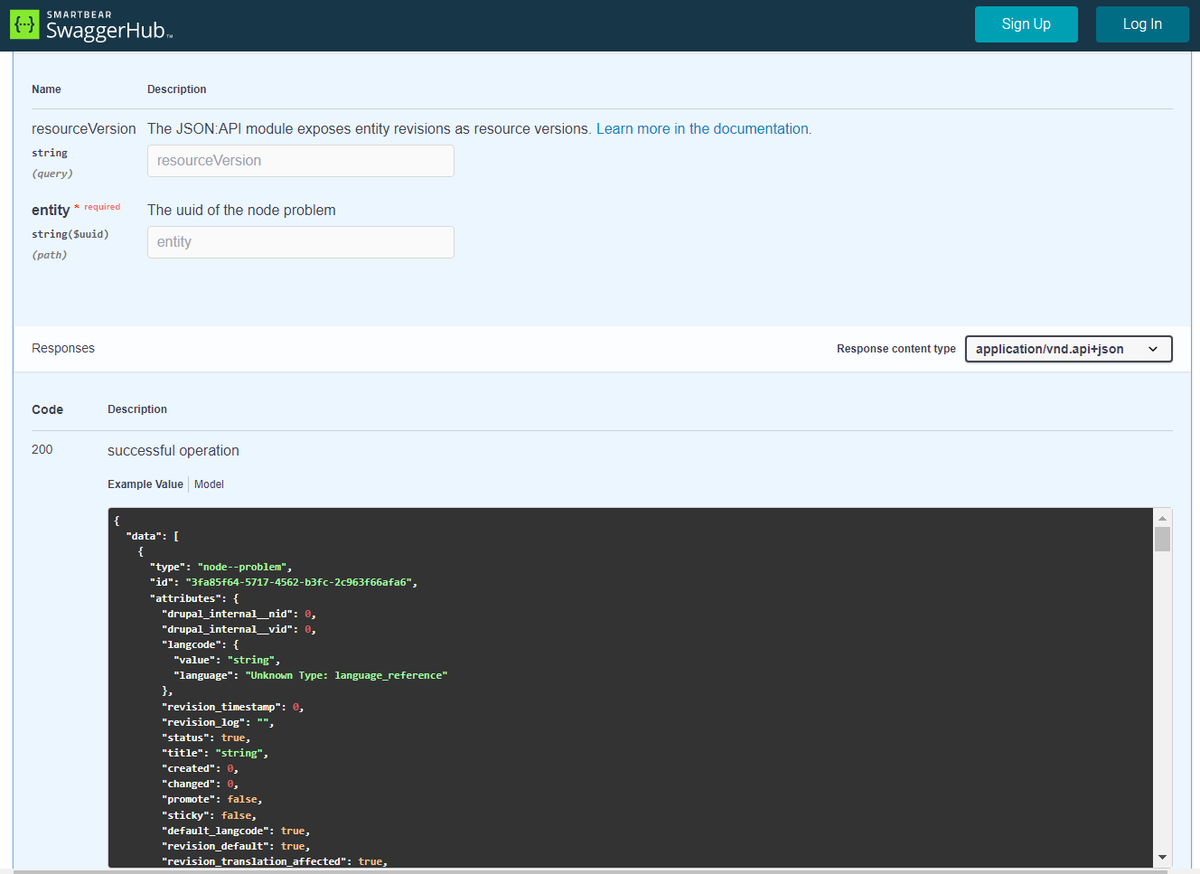The height and width of the screenshot is (874, 1200).
Task: Click the 'Unknown Type: language_reference' value
Action: [346, 675]
